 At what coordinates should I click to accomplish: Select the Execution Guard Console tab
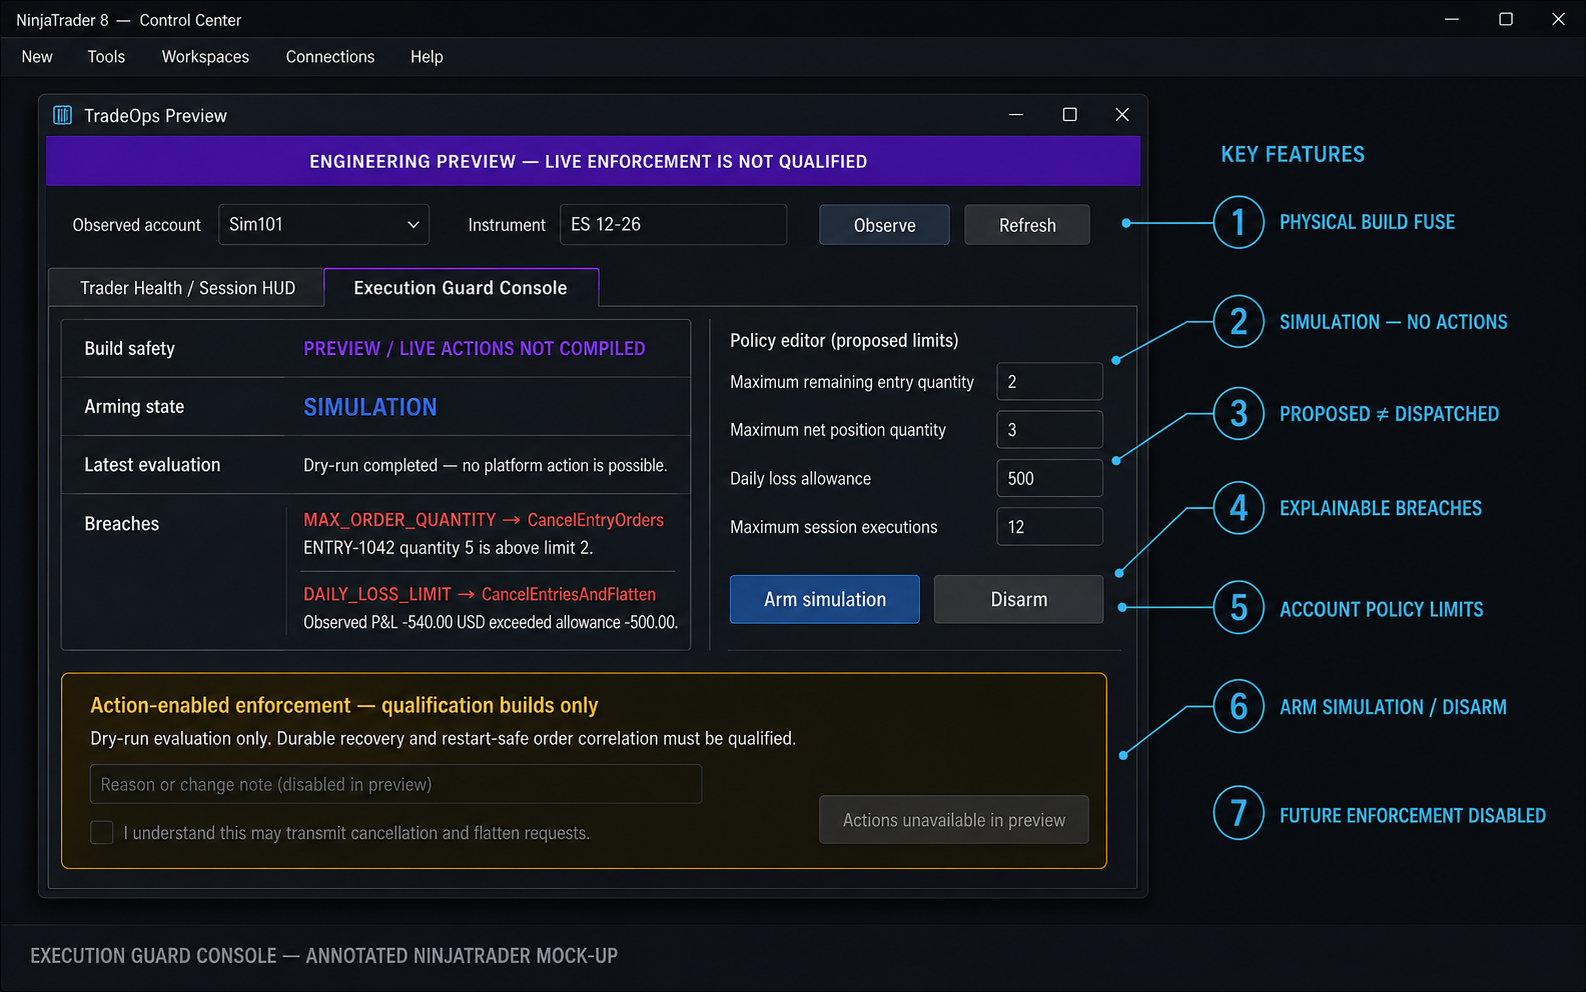461,287
